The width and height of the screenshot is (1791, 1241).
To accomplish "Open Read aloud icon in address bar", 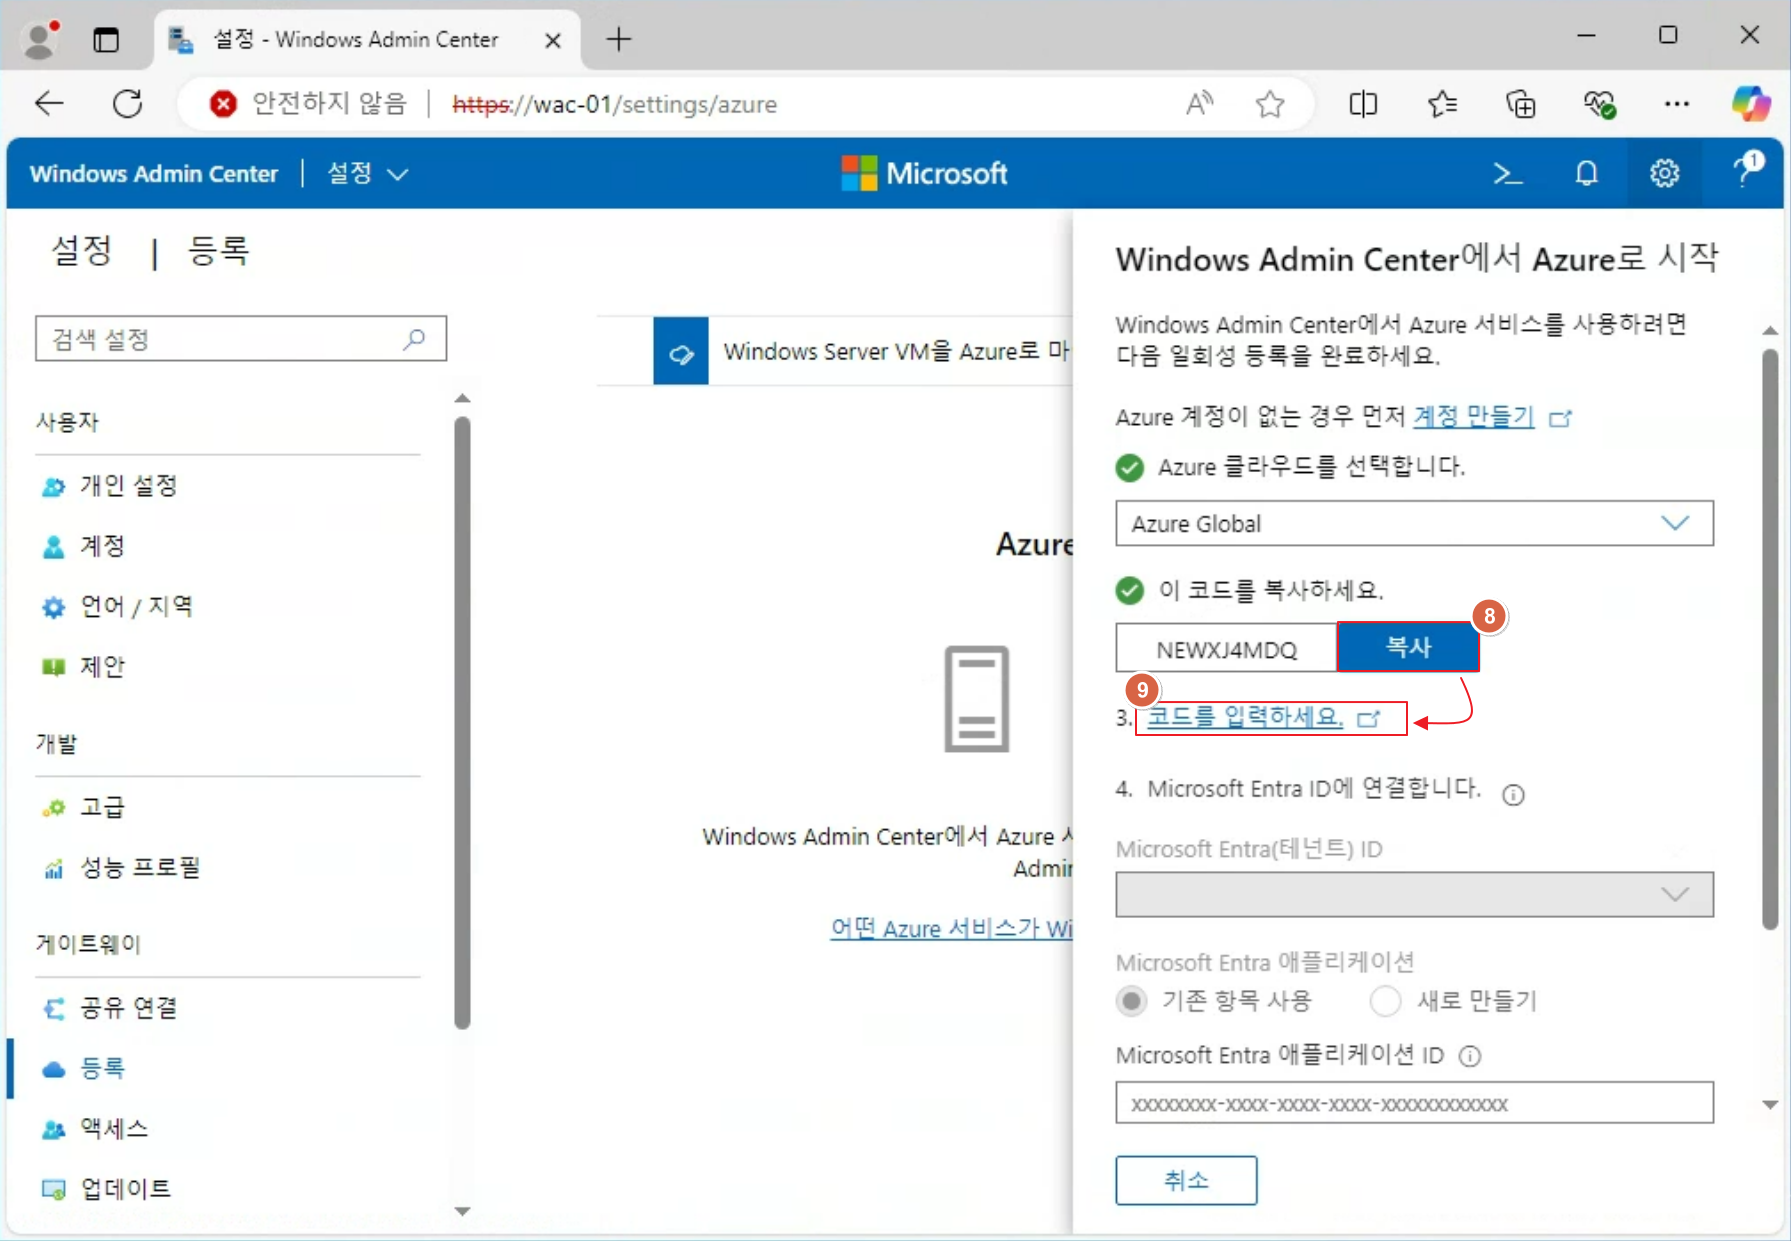I will (x=1199, y=104).
